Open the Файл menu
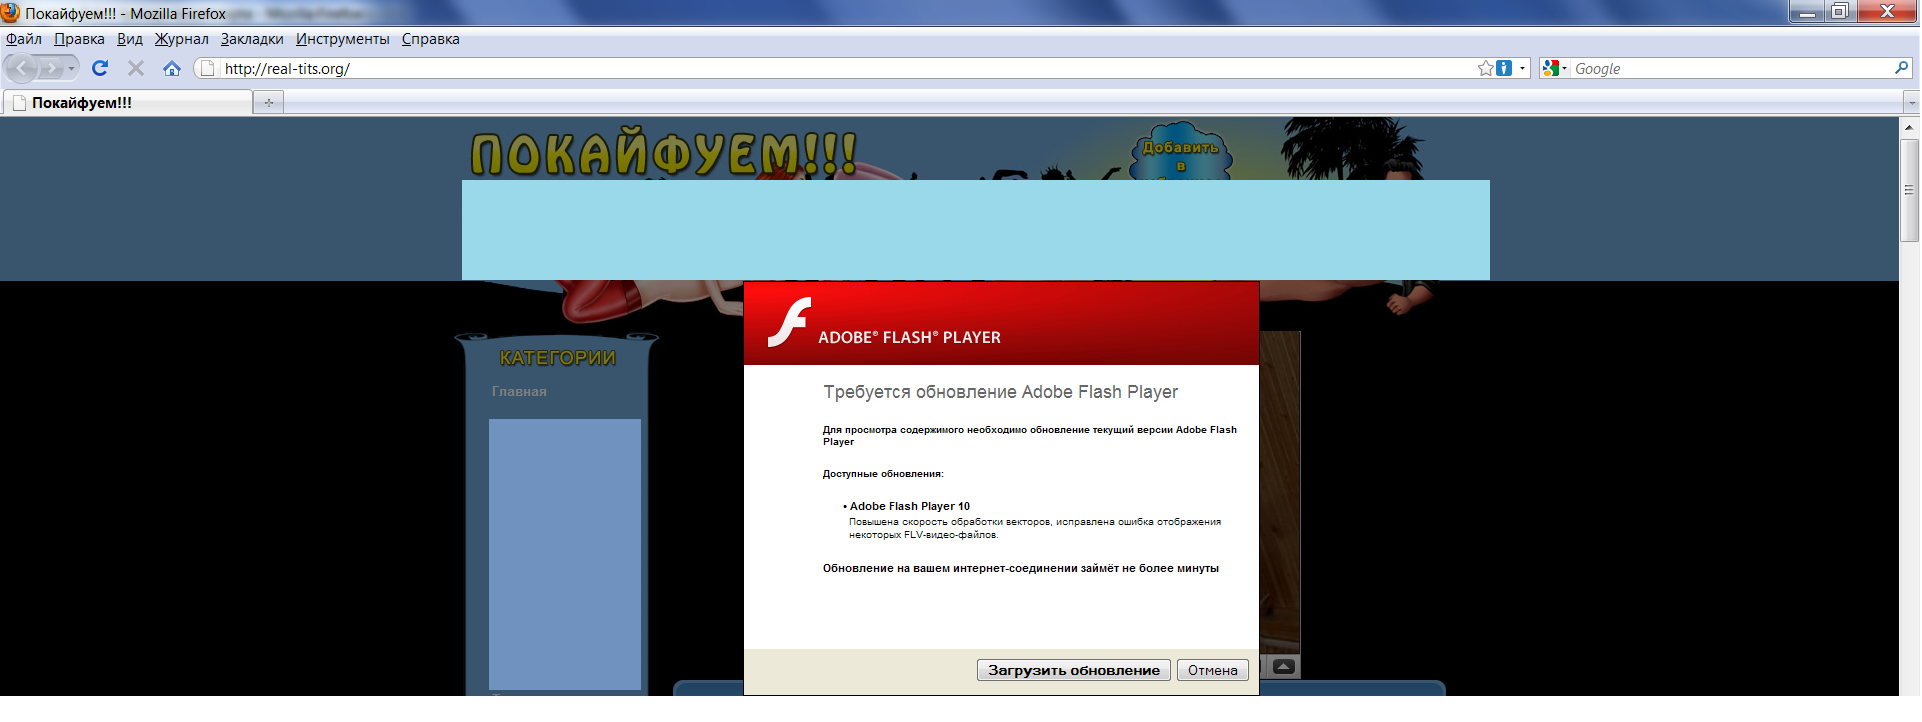This screenshot has height=722, width=1922. coord(24,39)
